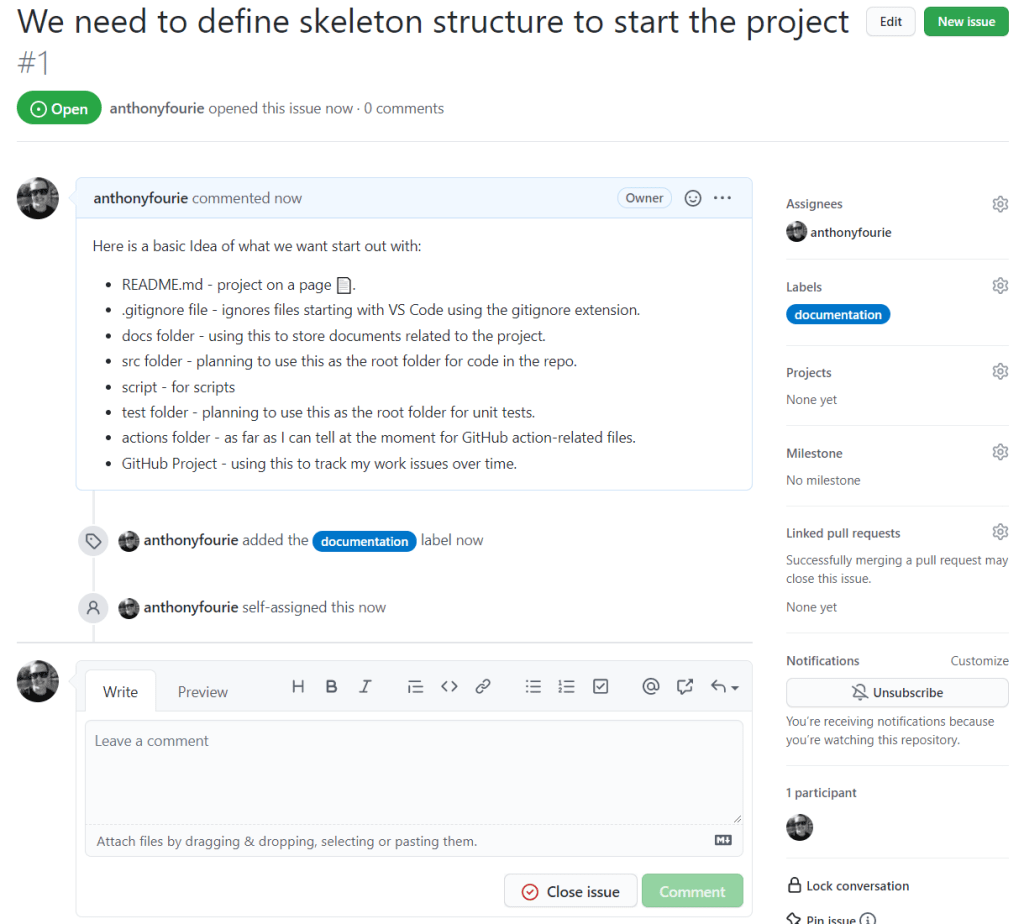The width and height of the screenshot is (1024, 924).
Task: Select the Write tab
Action: pos(121,692)
